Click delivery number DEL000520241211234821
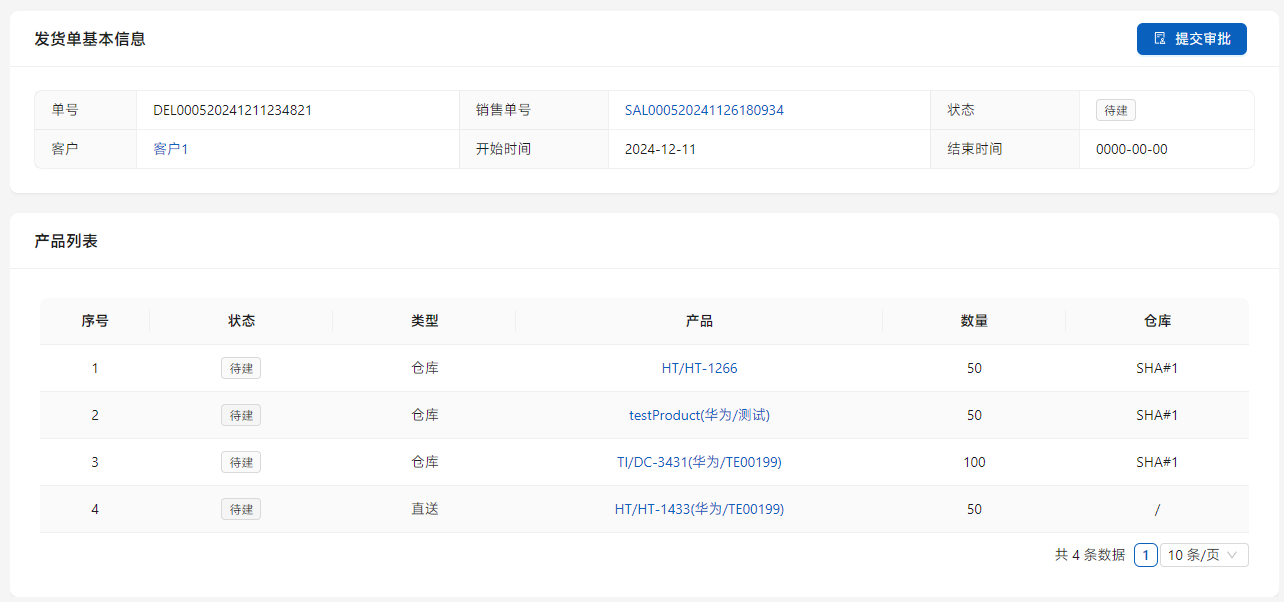This screenshot has width=1284, height=602. 232,110
